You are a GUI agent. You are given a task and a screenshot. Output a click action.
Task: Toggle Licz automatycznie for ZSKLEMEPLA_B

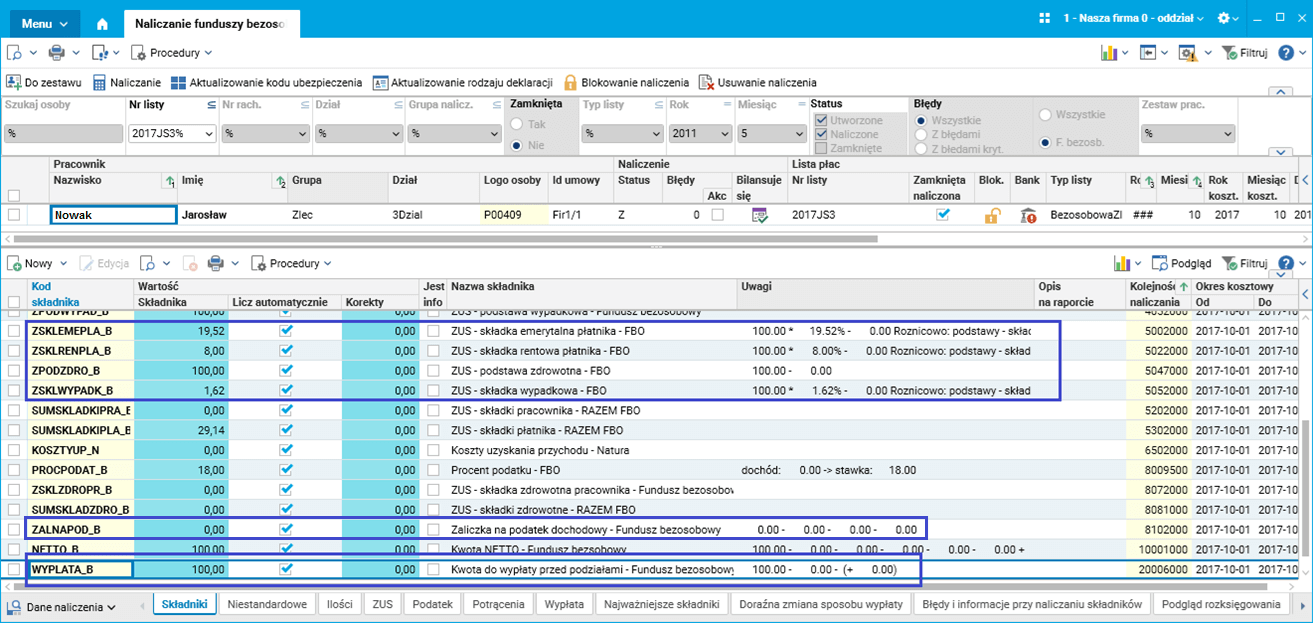pyautogui.click(x=286, y=331)
